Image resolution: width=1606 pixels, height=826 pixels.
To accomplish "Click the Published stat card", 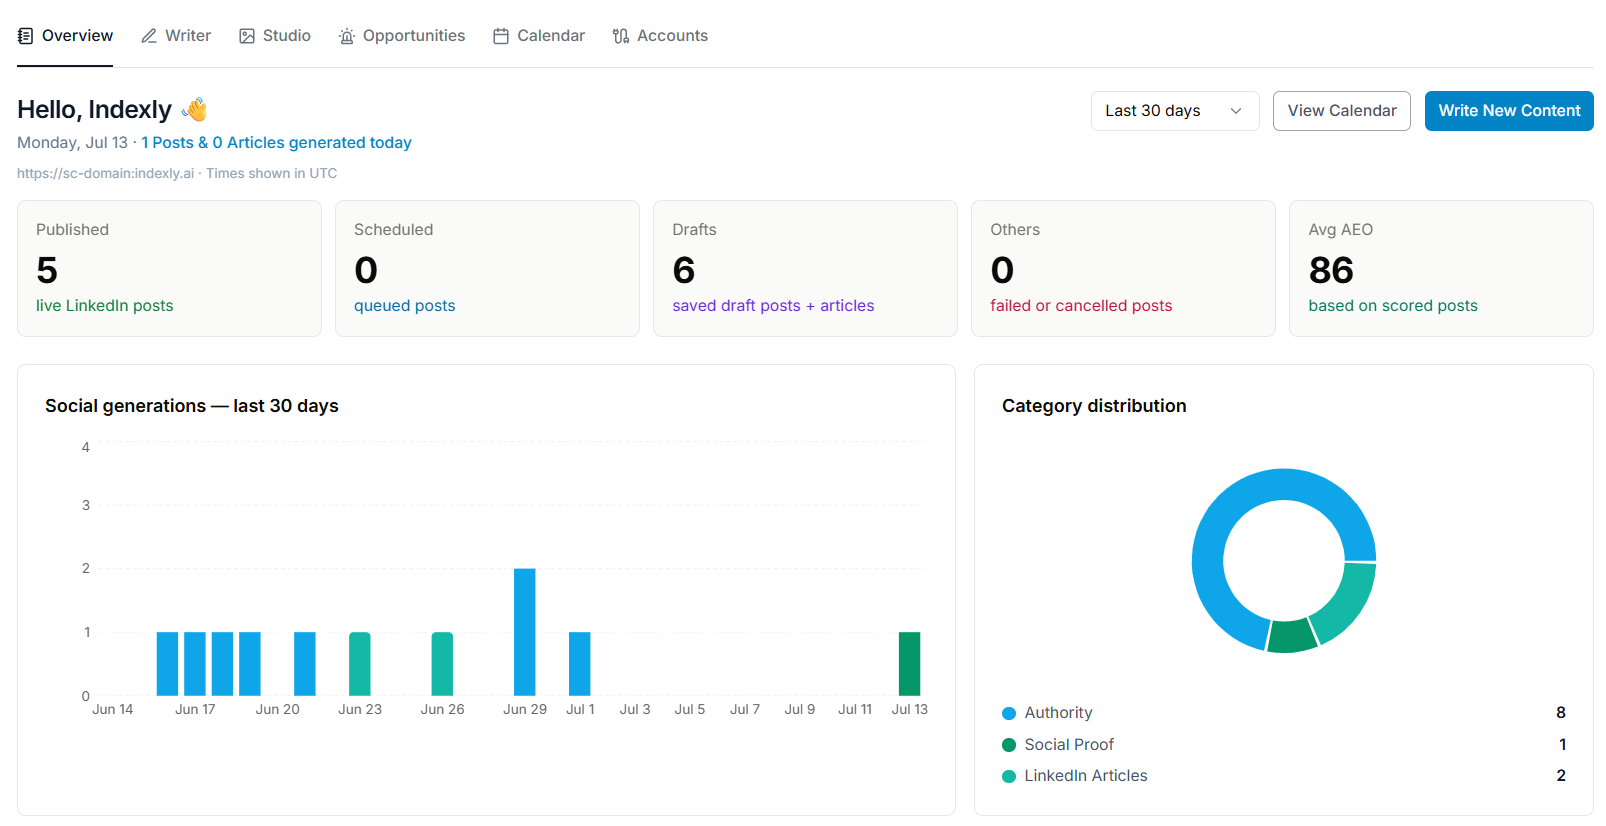I will (x=169, y=268).
